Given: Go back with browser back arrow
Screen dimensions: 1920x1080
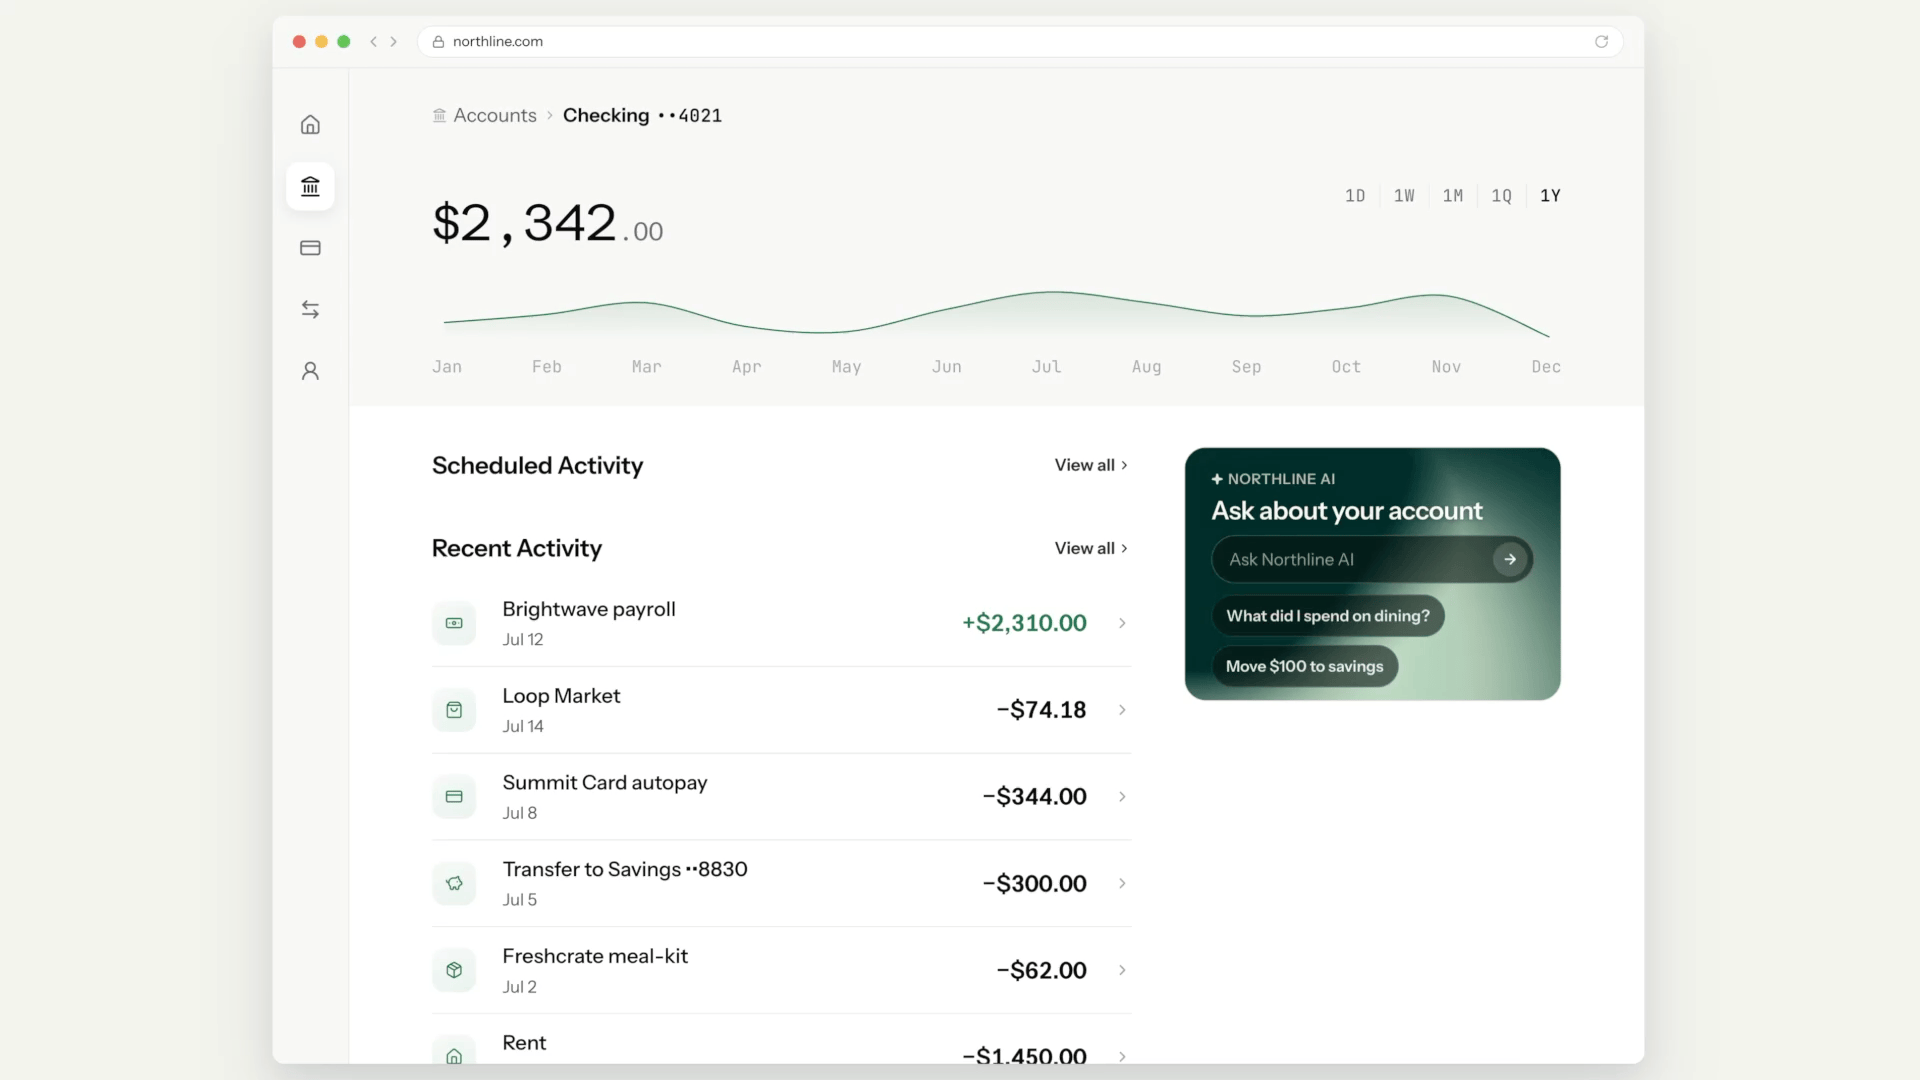Looking at the screenshot, I should [x=373, y=41].
